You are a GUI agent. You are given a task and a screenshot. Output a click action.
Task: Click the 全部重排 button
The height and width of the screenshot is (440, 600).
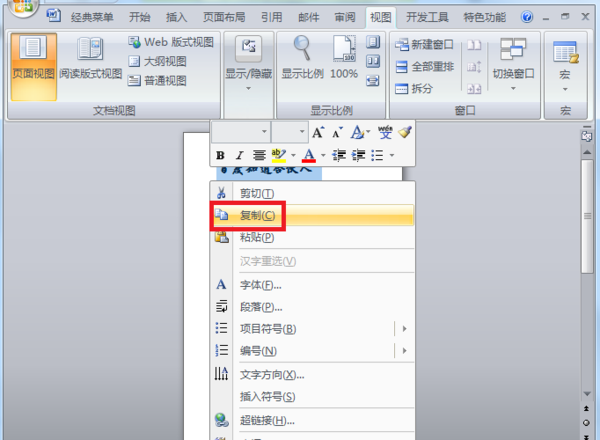[x=424, y=67]
